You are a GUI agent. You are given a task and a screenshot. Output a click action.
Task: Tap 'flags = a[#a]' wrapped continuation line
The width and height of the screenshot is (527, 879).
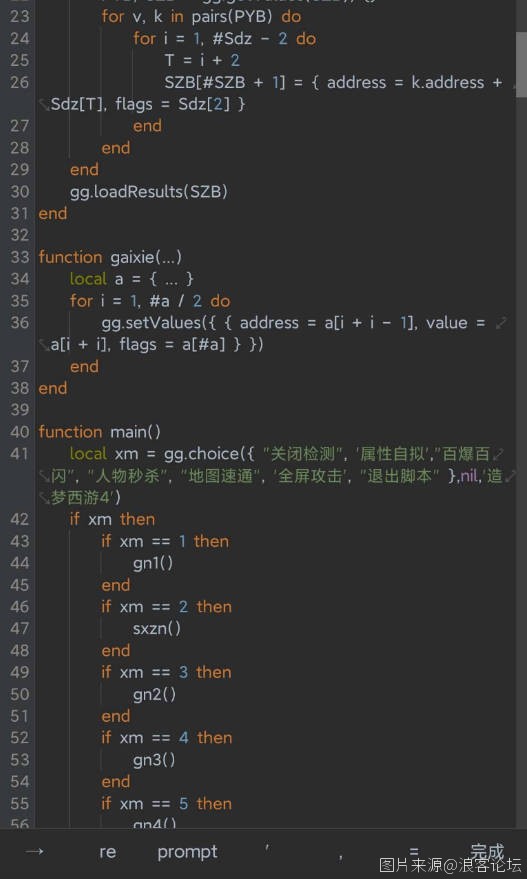172,345
